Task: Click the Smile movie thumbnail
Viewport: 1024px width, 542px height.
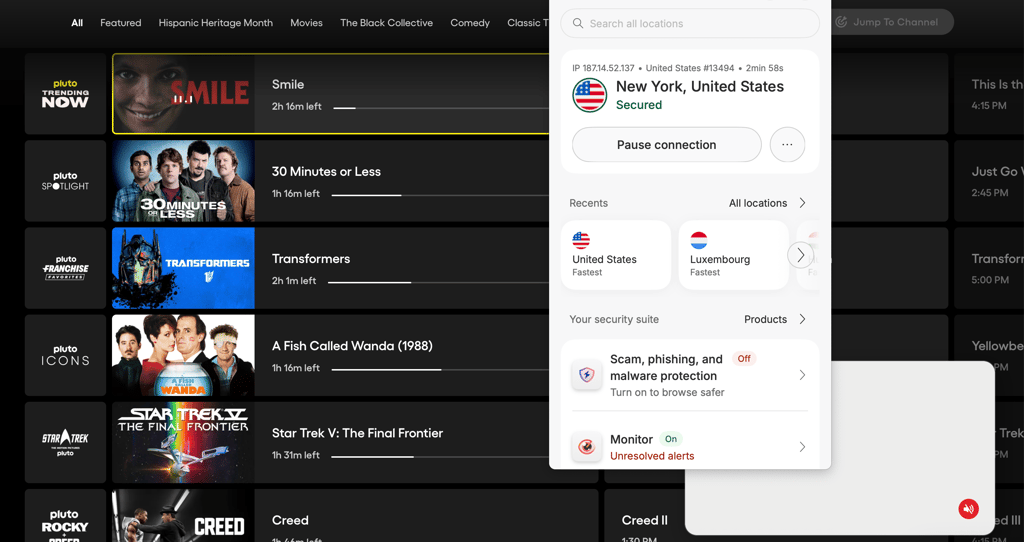Action: tap(184, 93)
